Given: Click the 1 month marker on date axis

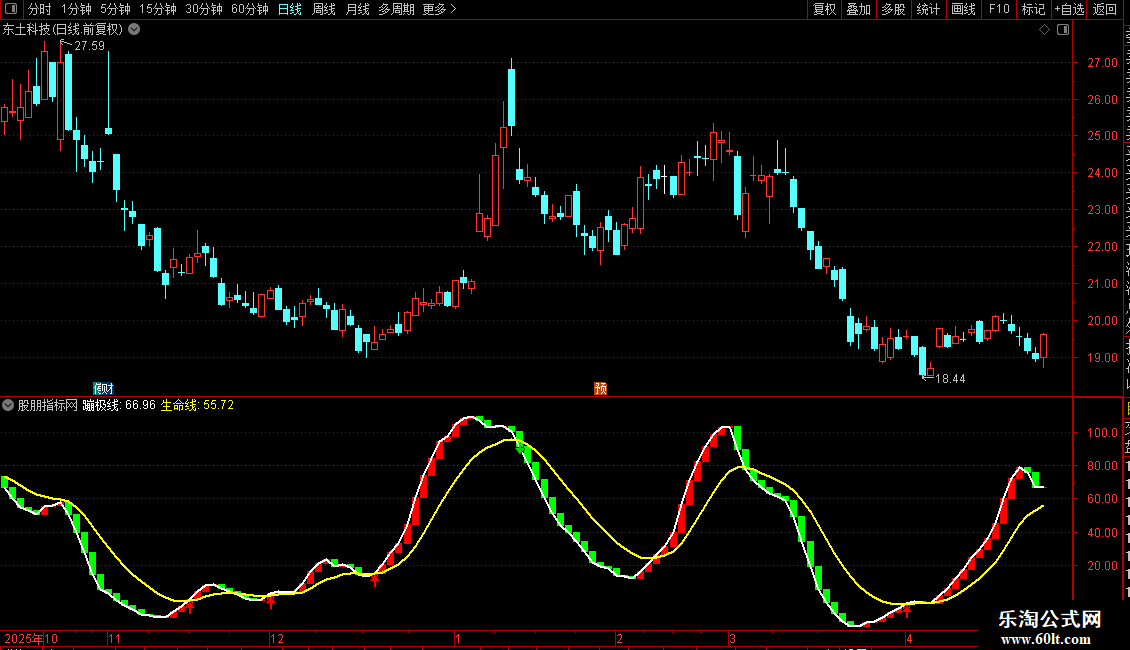Looking at the screenshot, I should click(x=458, y=638).
